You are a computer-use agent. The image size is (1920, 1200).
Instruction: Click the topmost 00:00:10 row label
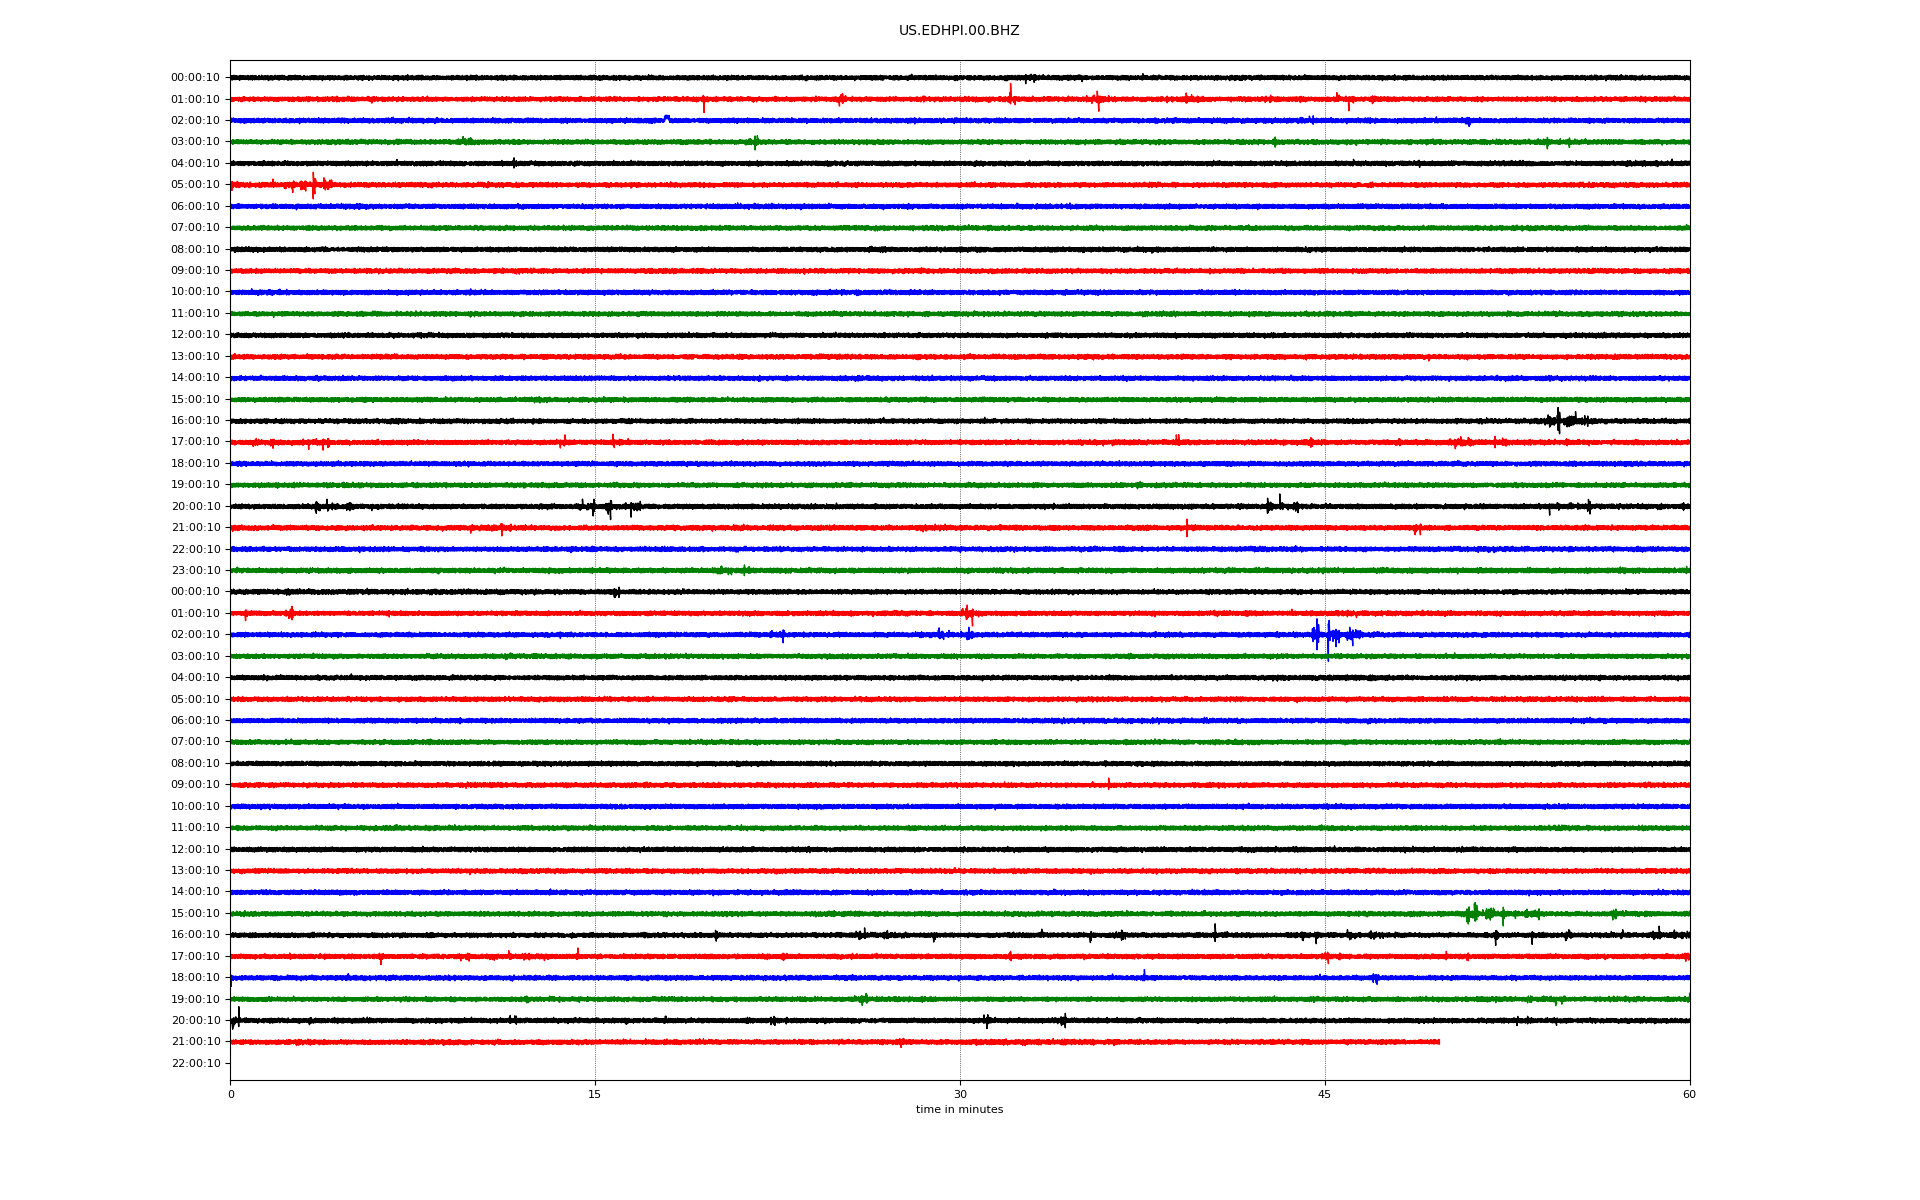click(195, 78)
